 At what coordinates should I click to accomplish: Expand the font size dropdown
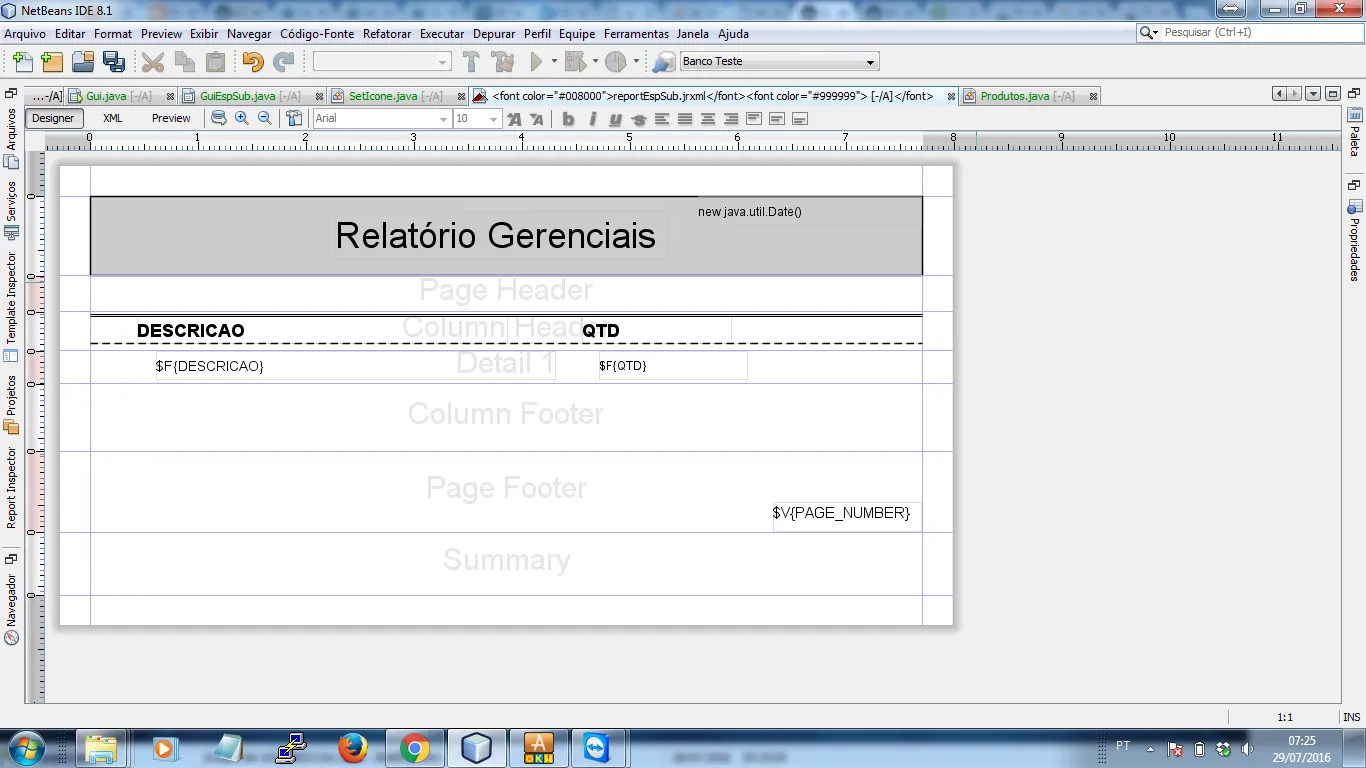[493, 119]
